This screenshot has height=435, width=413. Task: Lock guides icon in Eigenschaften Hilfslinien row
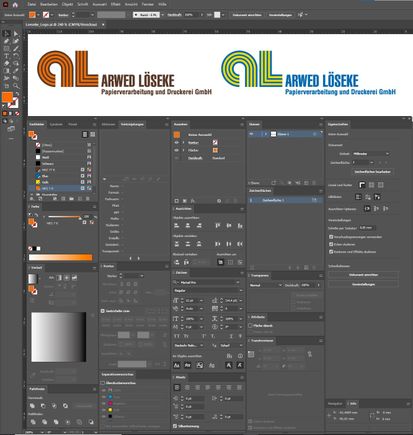pyautogui.click(x=368, y=197)
